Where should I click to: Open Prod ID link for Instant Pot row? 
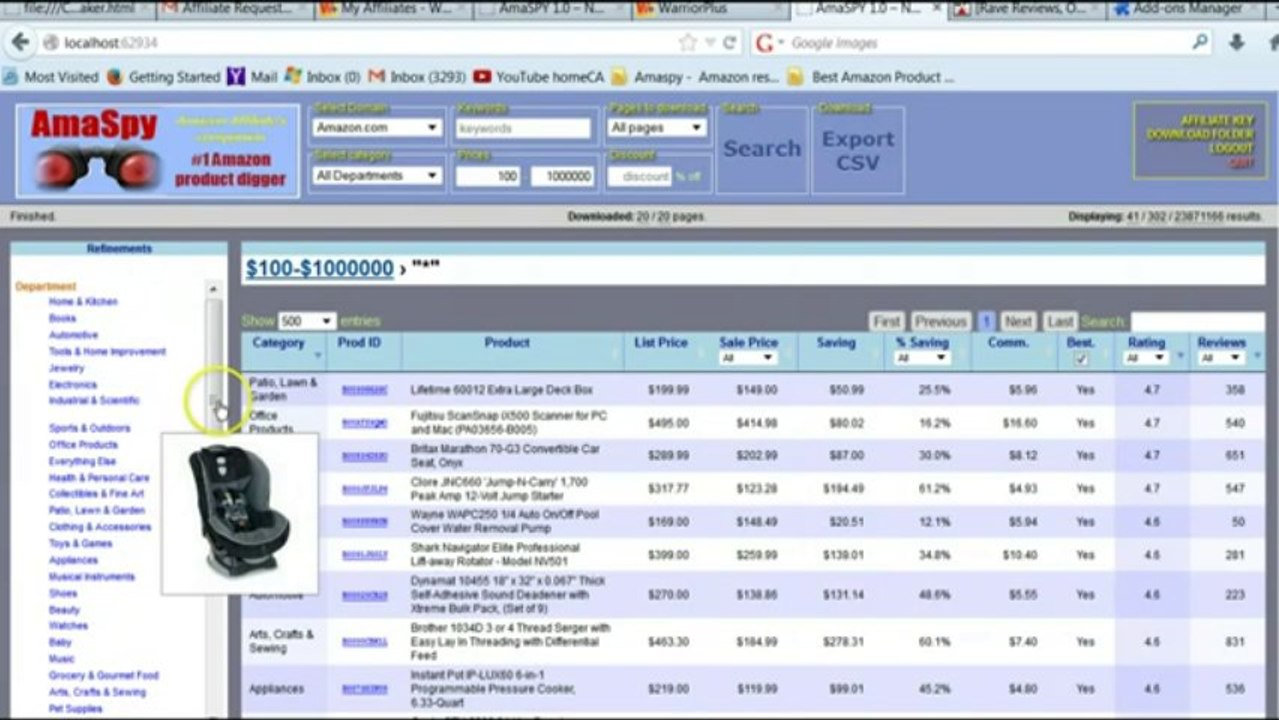coord(364,689)
